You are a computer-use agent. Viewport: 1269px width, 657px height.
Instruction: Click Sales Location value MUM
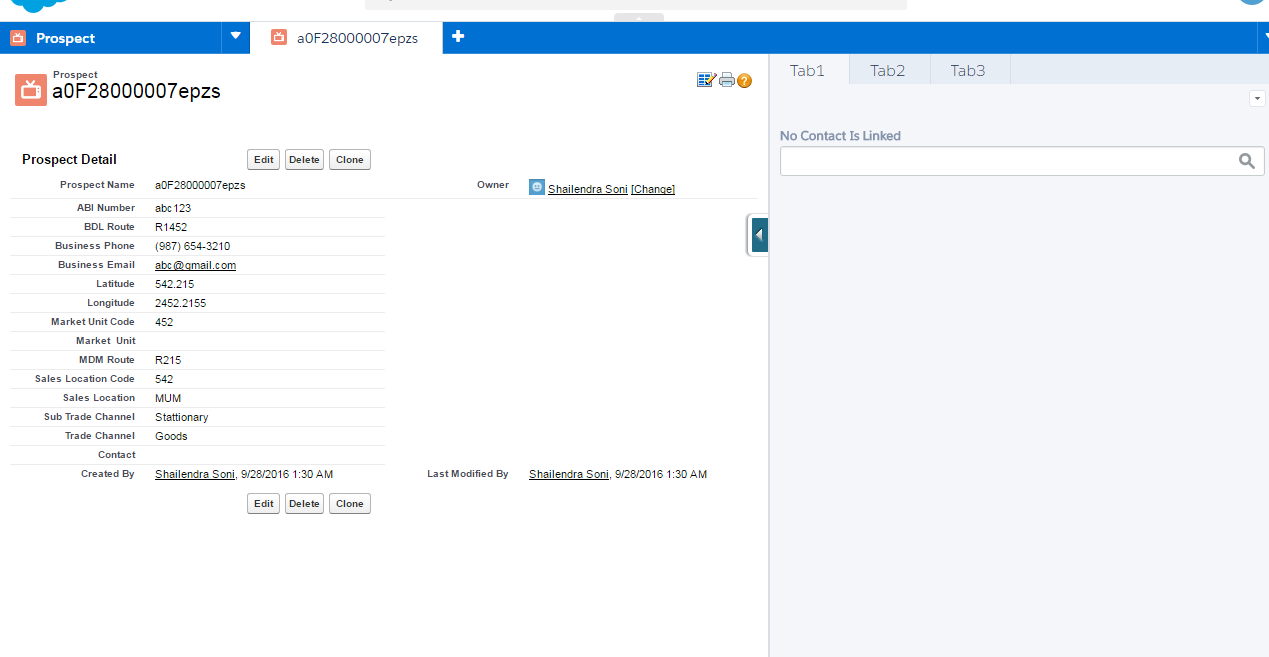point(168,398)
